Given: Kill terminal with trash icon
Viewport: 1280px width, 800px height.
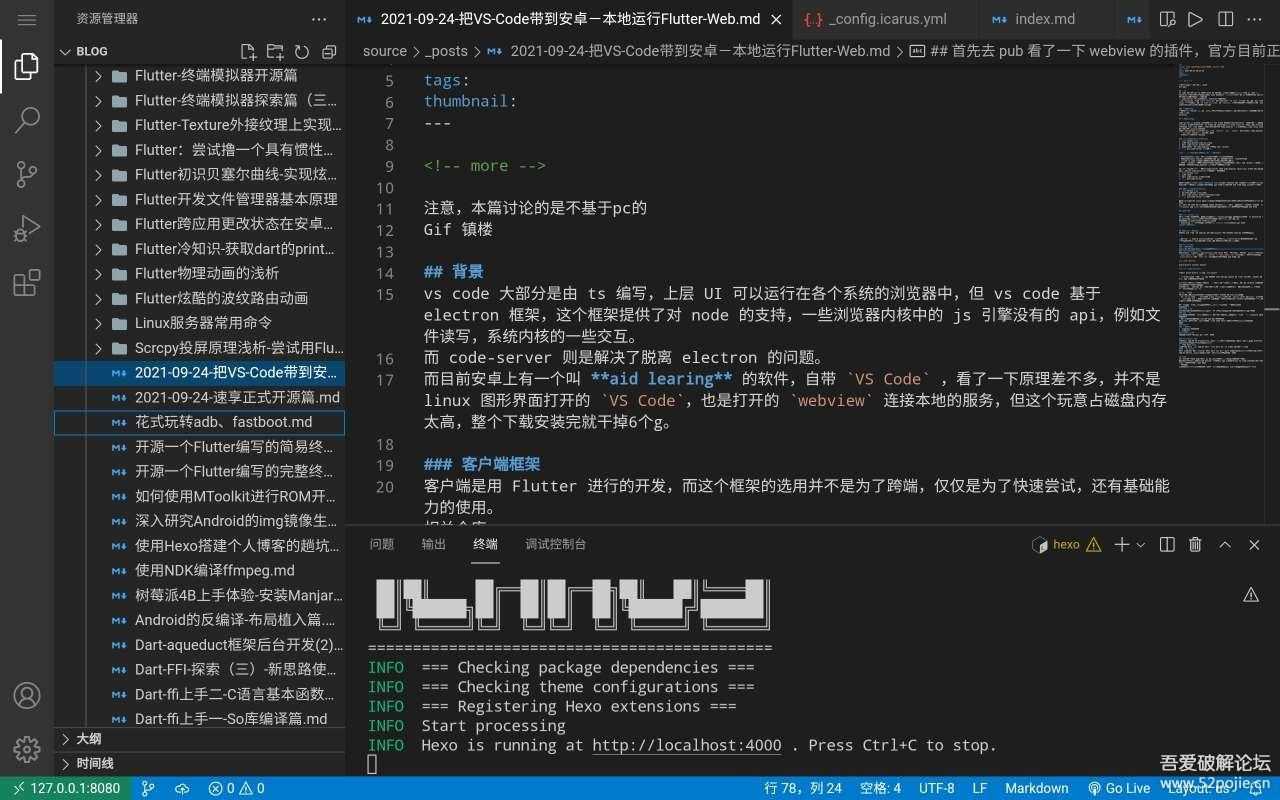Looking at the screenshot, I should [x=1195, y=544].
